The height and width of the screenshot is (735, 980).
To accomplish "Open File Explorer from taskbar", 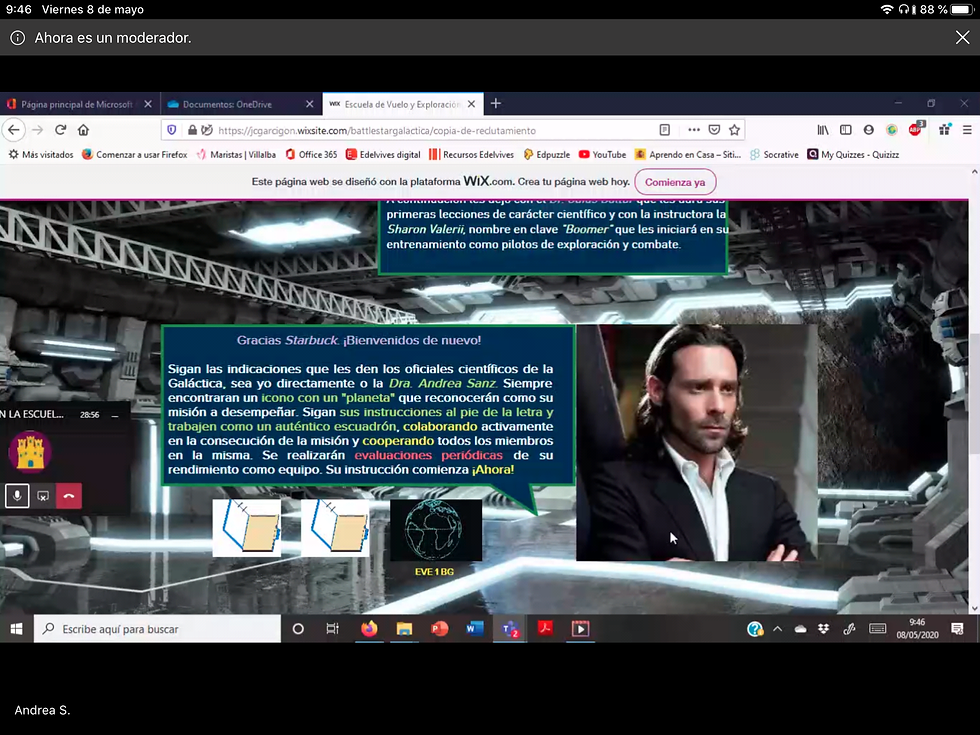I will [404, 629].
